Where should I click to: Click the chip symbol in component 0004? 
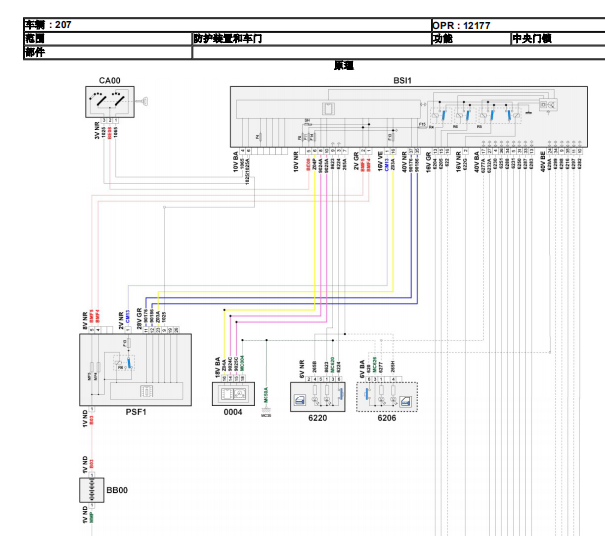[226, 394]
